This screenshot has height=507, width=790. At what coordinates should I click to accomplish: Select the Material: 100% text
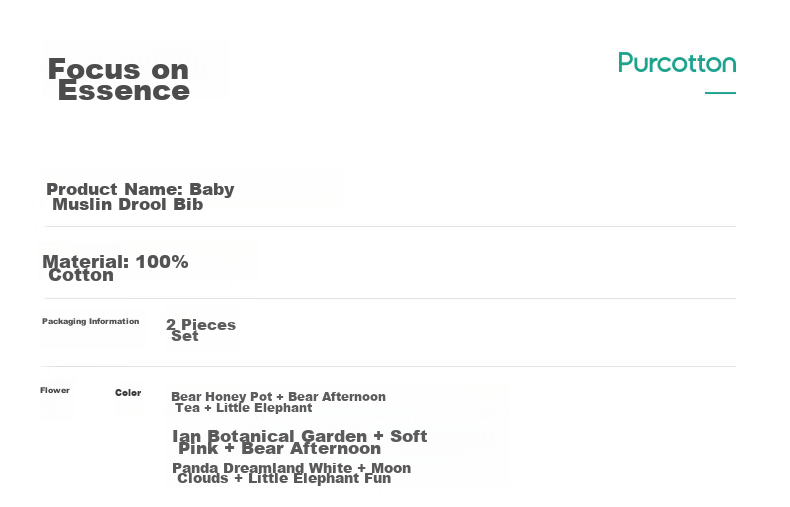pyautogui.click(x=115, y=261)
